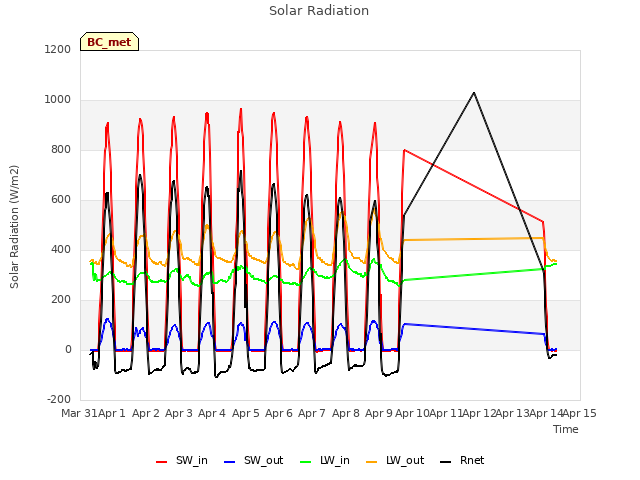Click the 1000 y-axis tick label
The height and width of the screenshot is (480, 640).
coord(58,100)
